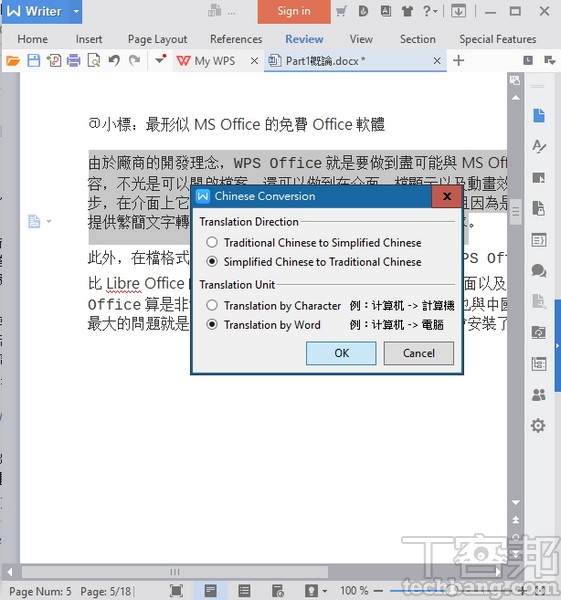Click the document restriction lock icon in sidebar
This screenshot has width=561, height=600.
coord(539,208)
